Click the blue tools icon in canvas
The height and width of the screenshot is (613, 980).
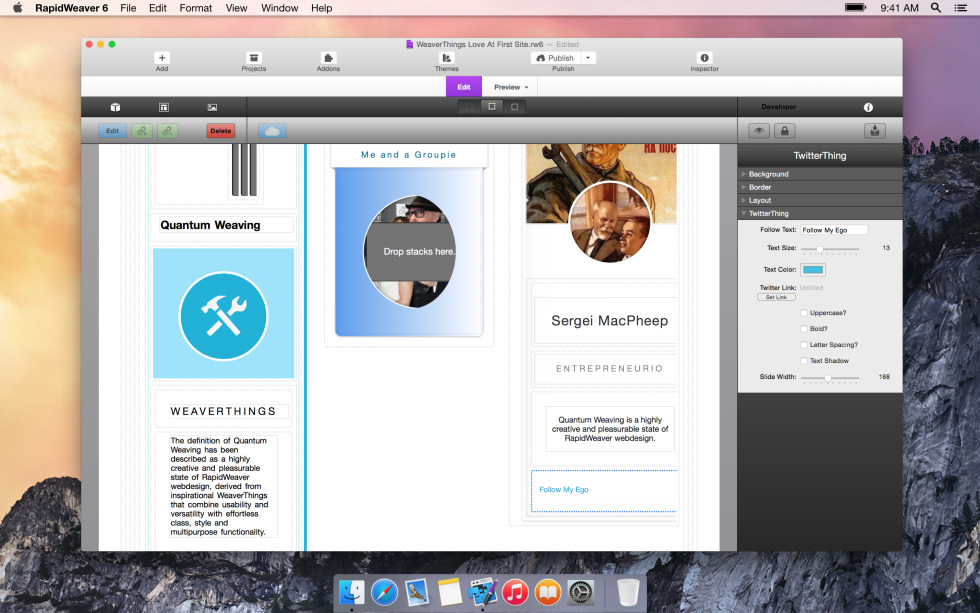(x=223, y=316)
